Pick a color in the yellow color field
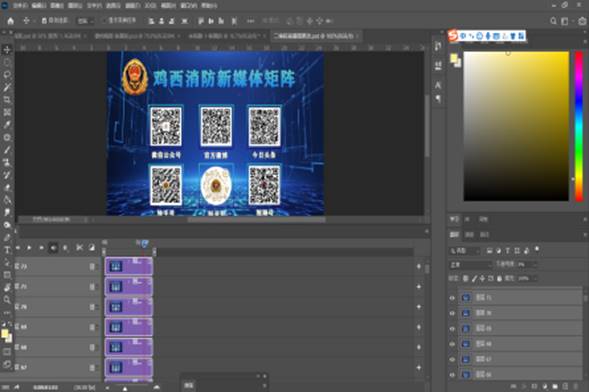Viewport: 589px width, 392px height. [516, 126]
